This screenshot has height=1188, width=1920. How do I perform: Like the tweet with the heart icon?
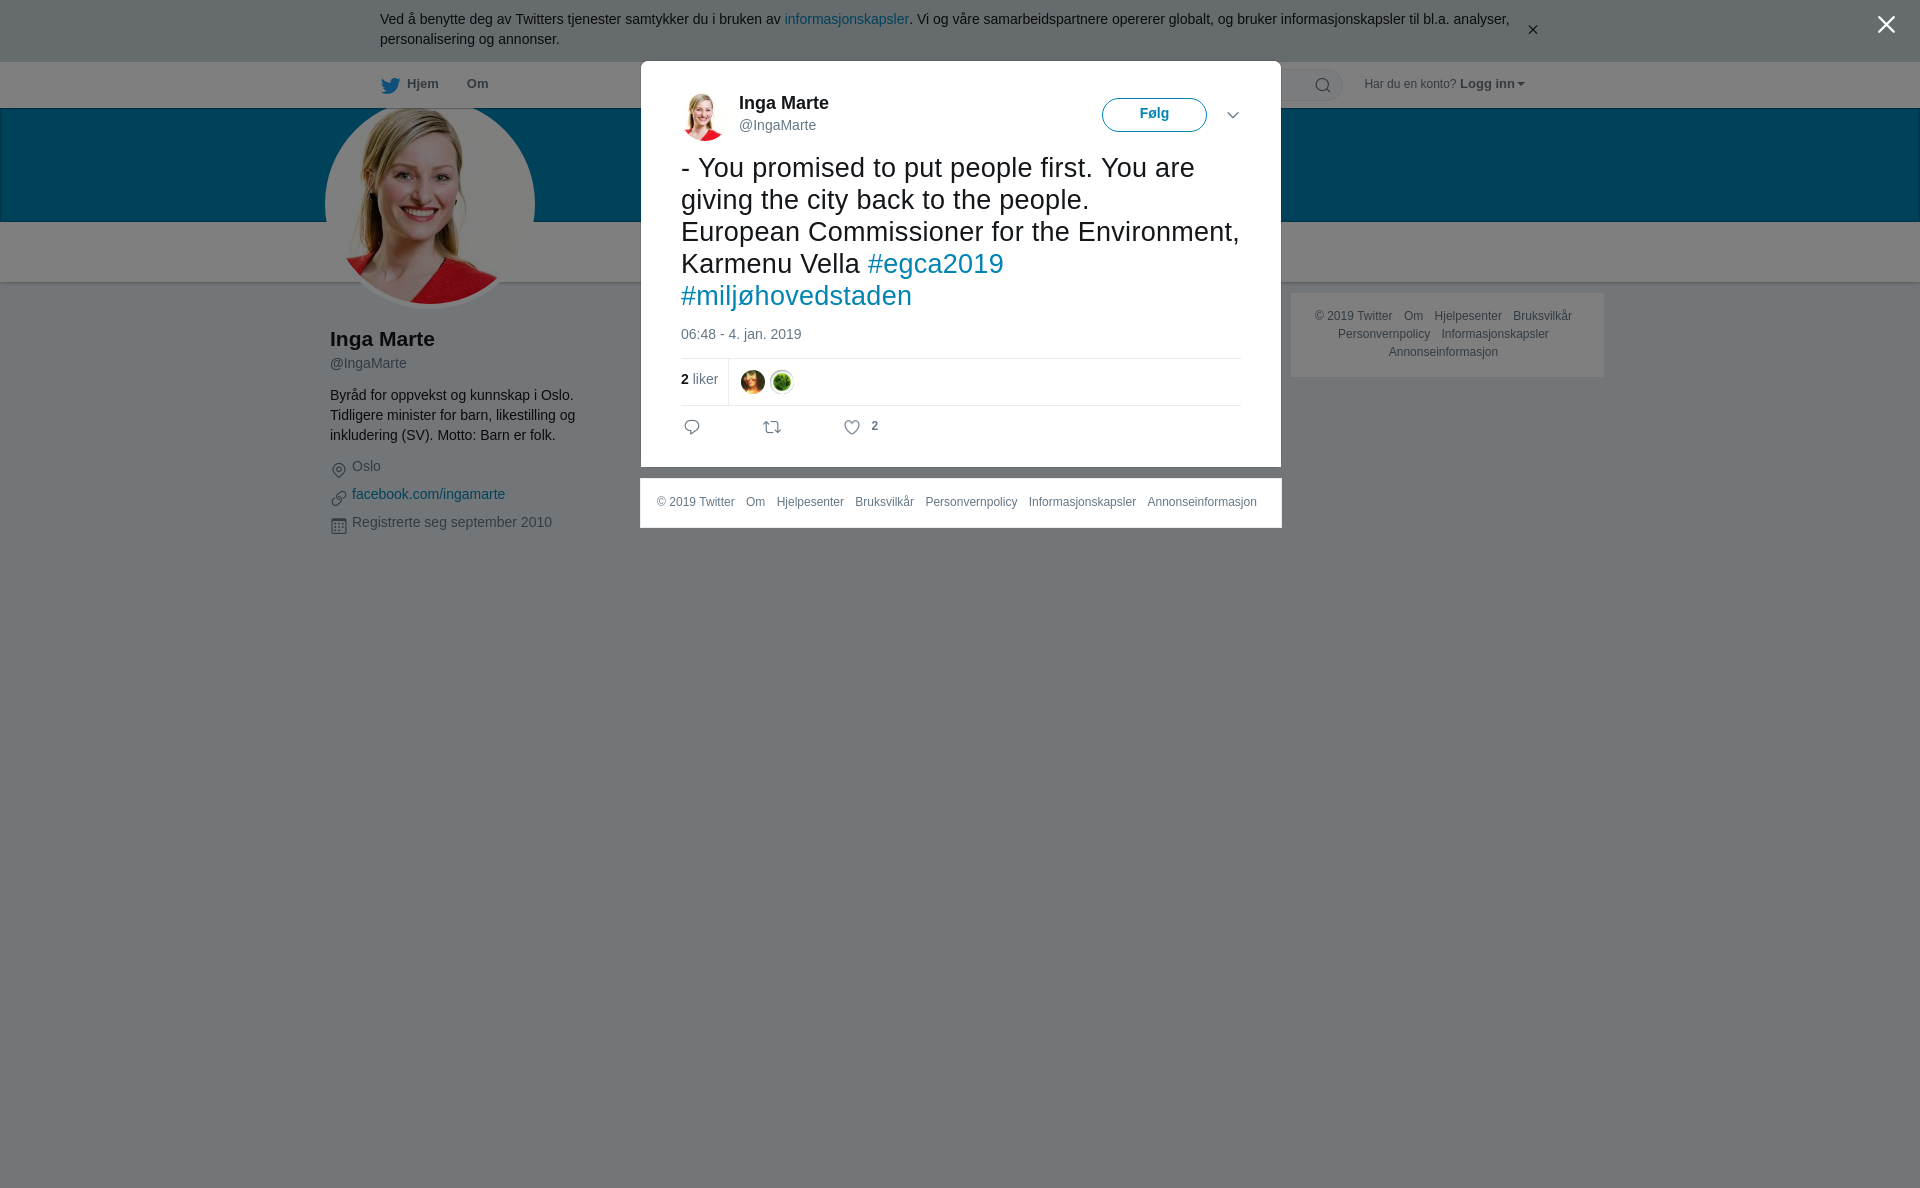852,427
